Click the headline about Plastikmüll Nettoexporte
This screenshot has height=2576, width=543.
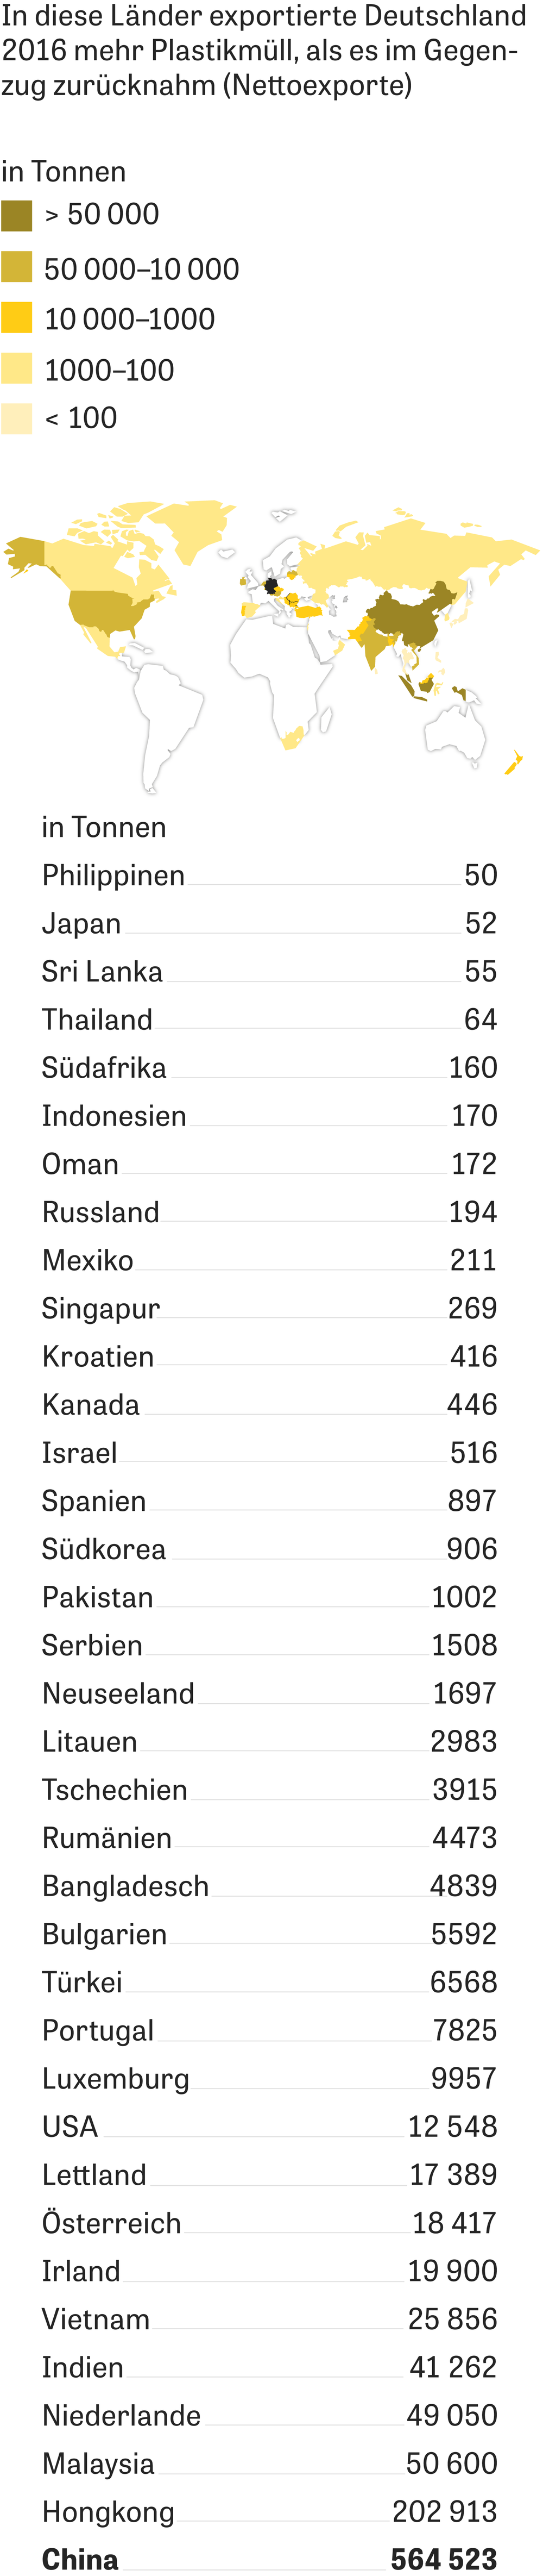[x=264, y=50]
